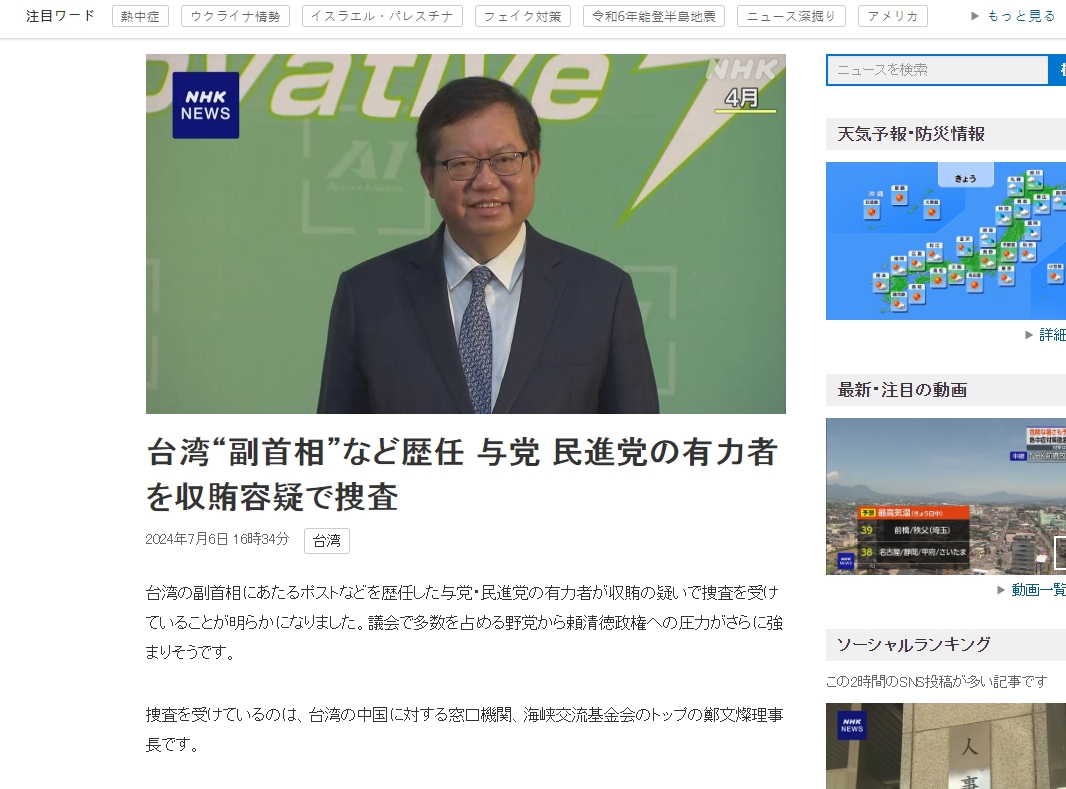The height and width of the screenshot is (789, 1066).
Task: Focus the ニュースを検索 search field
Action: tap(936, 70)
